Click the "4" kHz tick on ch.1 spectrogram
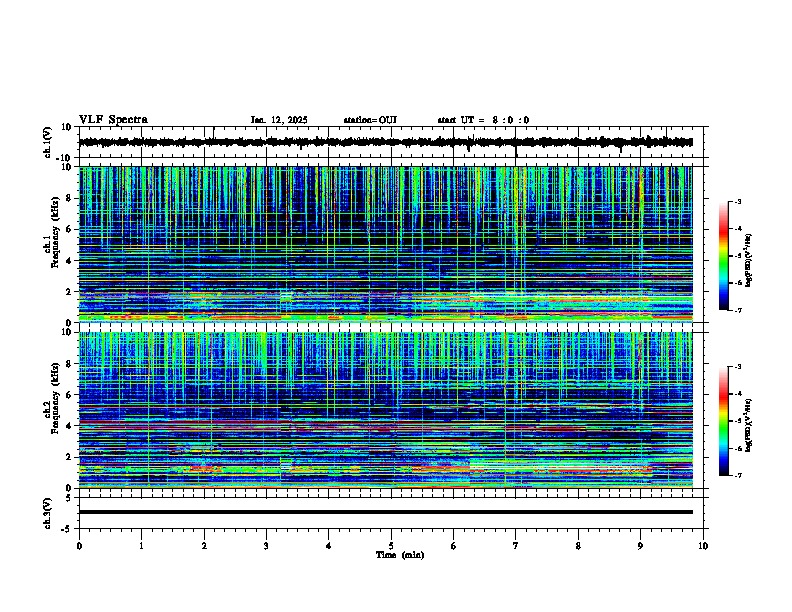Viewport: 792px width, 612px height. click(69, 261)
